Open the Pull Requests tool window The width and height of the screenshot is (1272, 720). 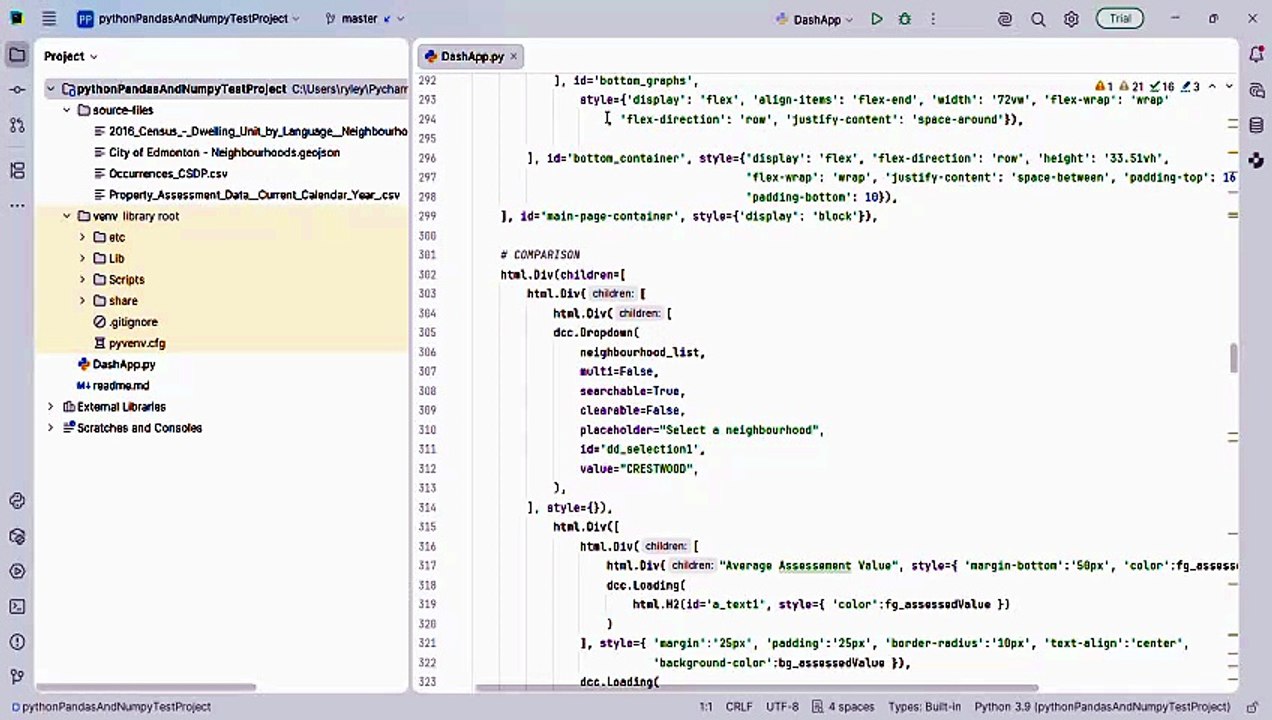point(17,125)
